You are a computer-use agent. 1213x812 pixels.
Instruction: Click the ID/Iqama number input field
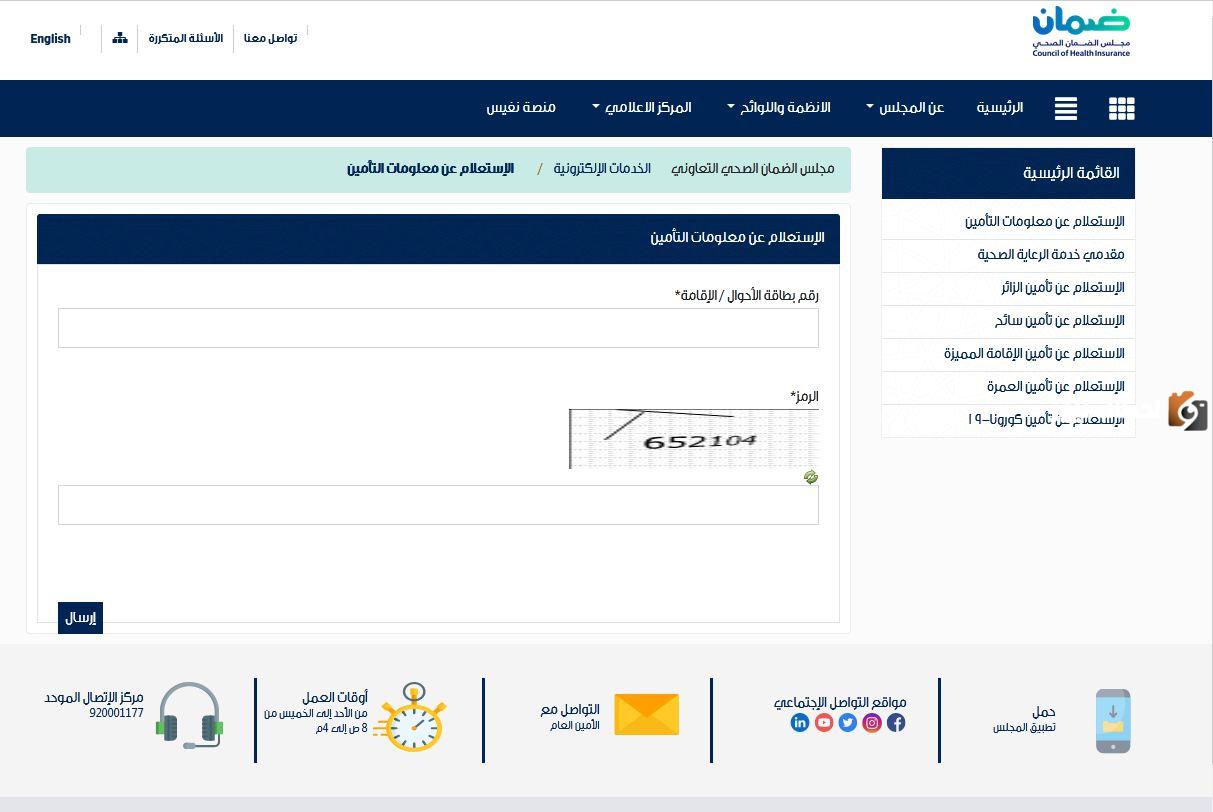[437, 328]
